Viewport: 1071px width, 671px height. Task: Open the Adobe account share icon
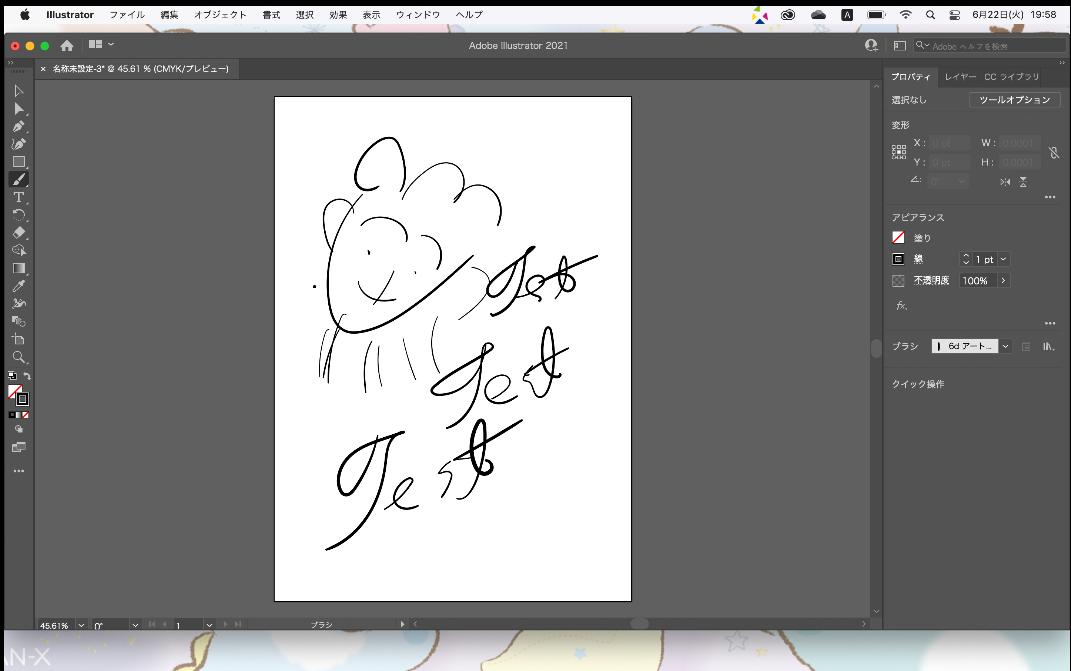pos(871,46)
